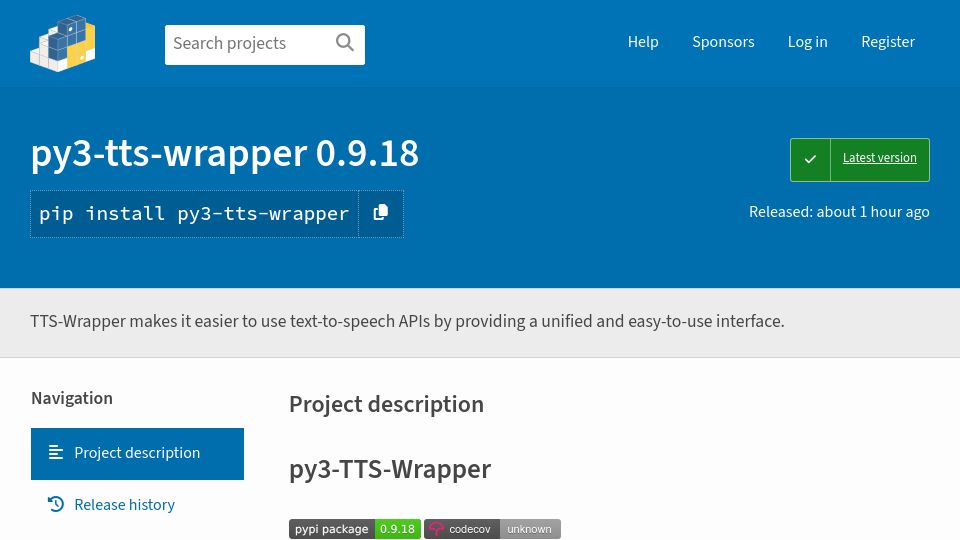Click the TTS-Wrapper summary sentence
The height and width of the screenshot is (540, 960).
click(407, 321)
